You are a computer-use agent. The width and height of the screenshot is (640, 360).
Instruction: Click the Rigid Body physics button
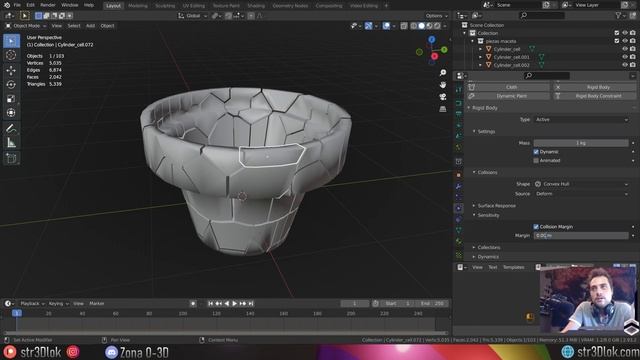point(594,87)
